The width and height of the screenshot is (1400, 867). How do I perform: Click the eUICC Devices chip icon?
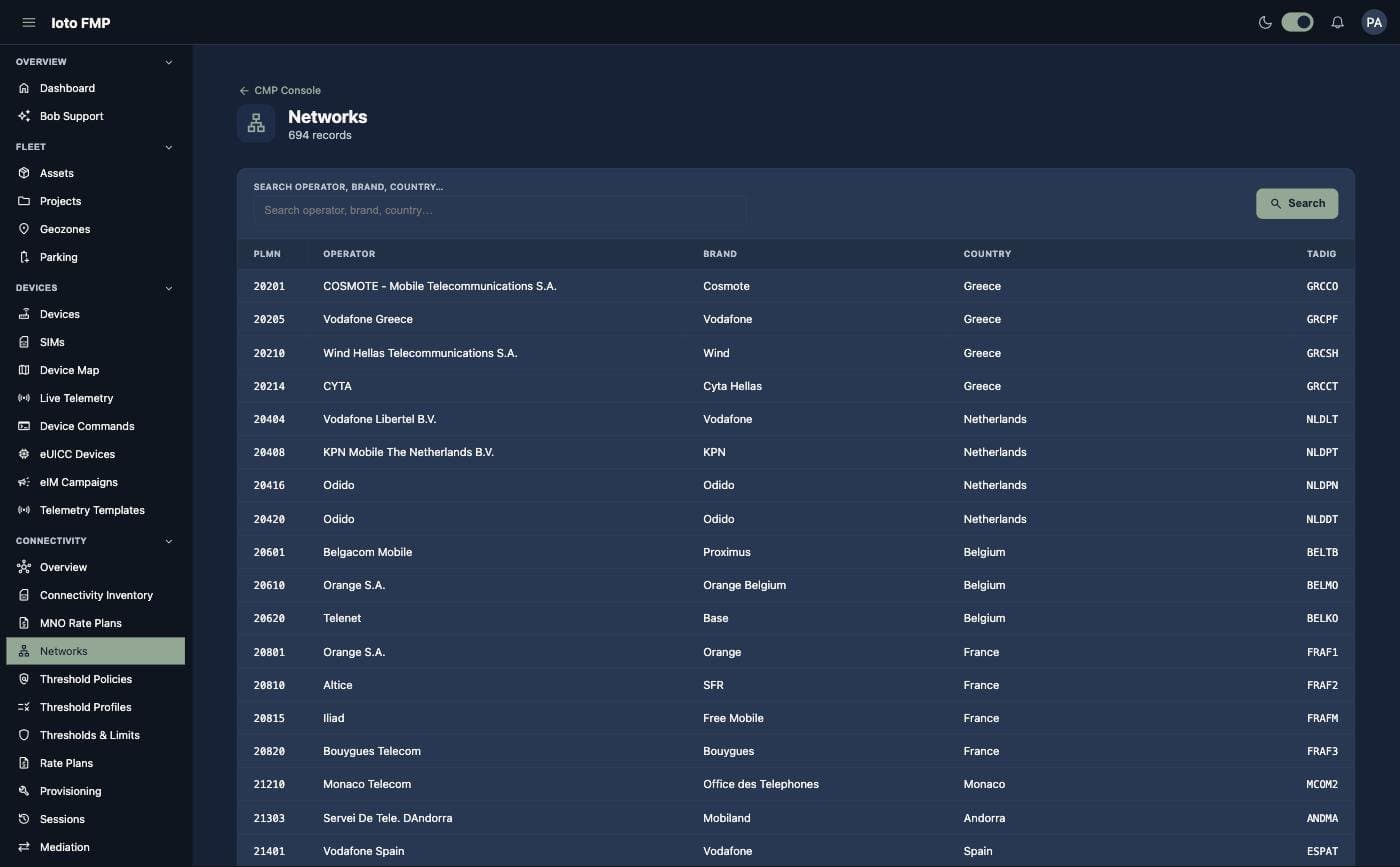[x=24, y=454]
